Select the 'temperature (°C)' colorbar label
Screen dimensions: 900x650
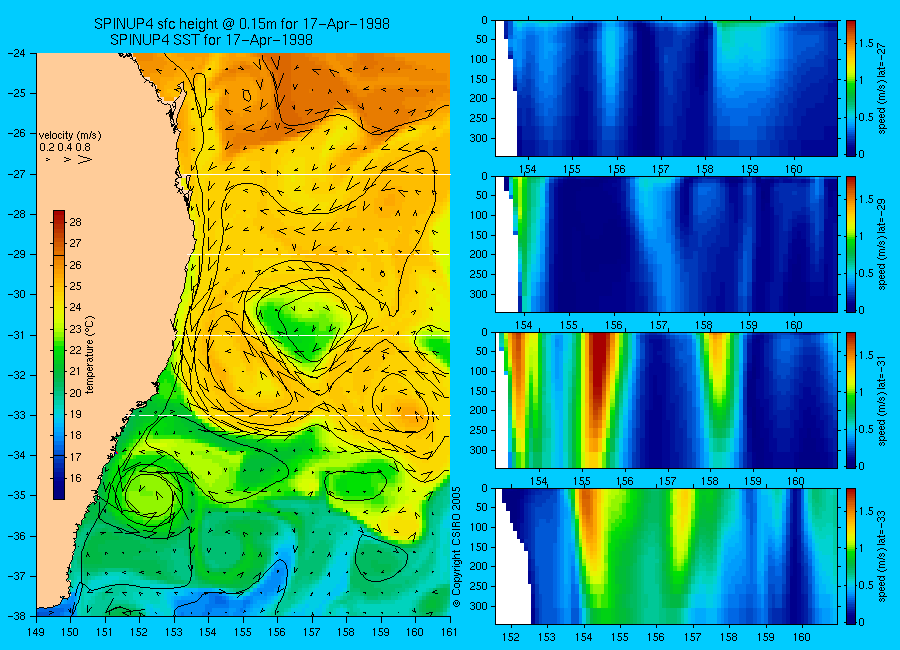point(90,355)
